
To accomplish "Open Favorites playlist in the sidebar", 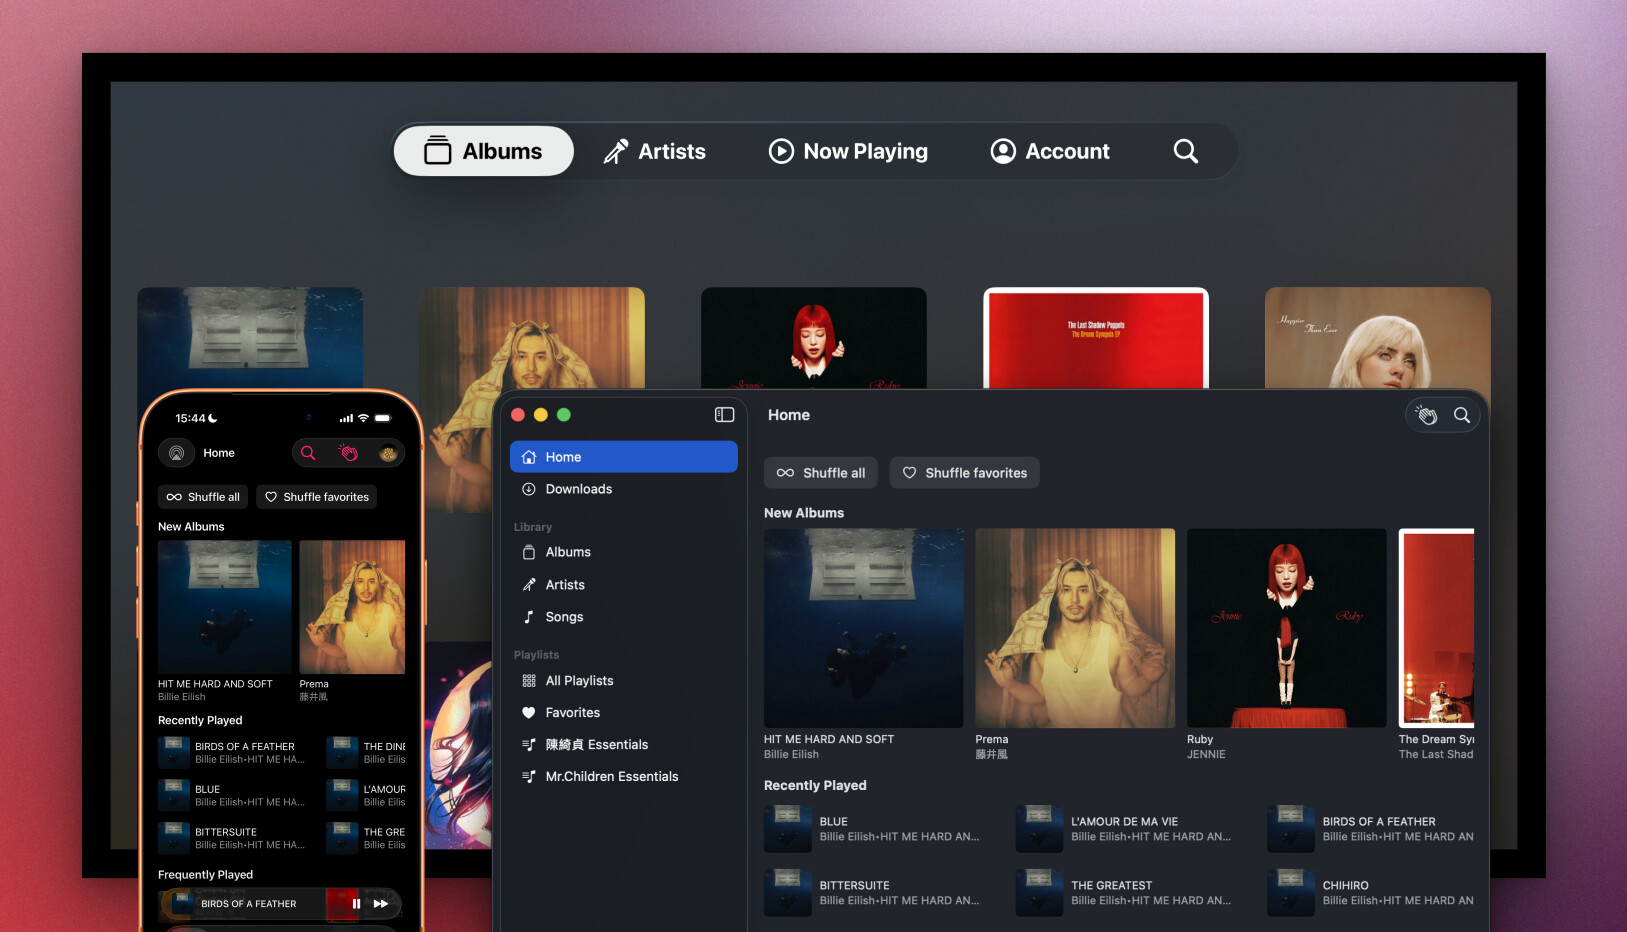I will pyautogui.click(x=572, y=713).
